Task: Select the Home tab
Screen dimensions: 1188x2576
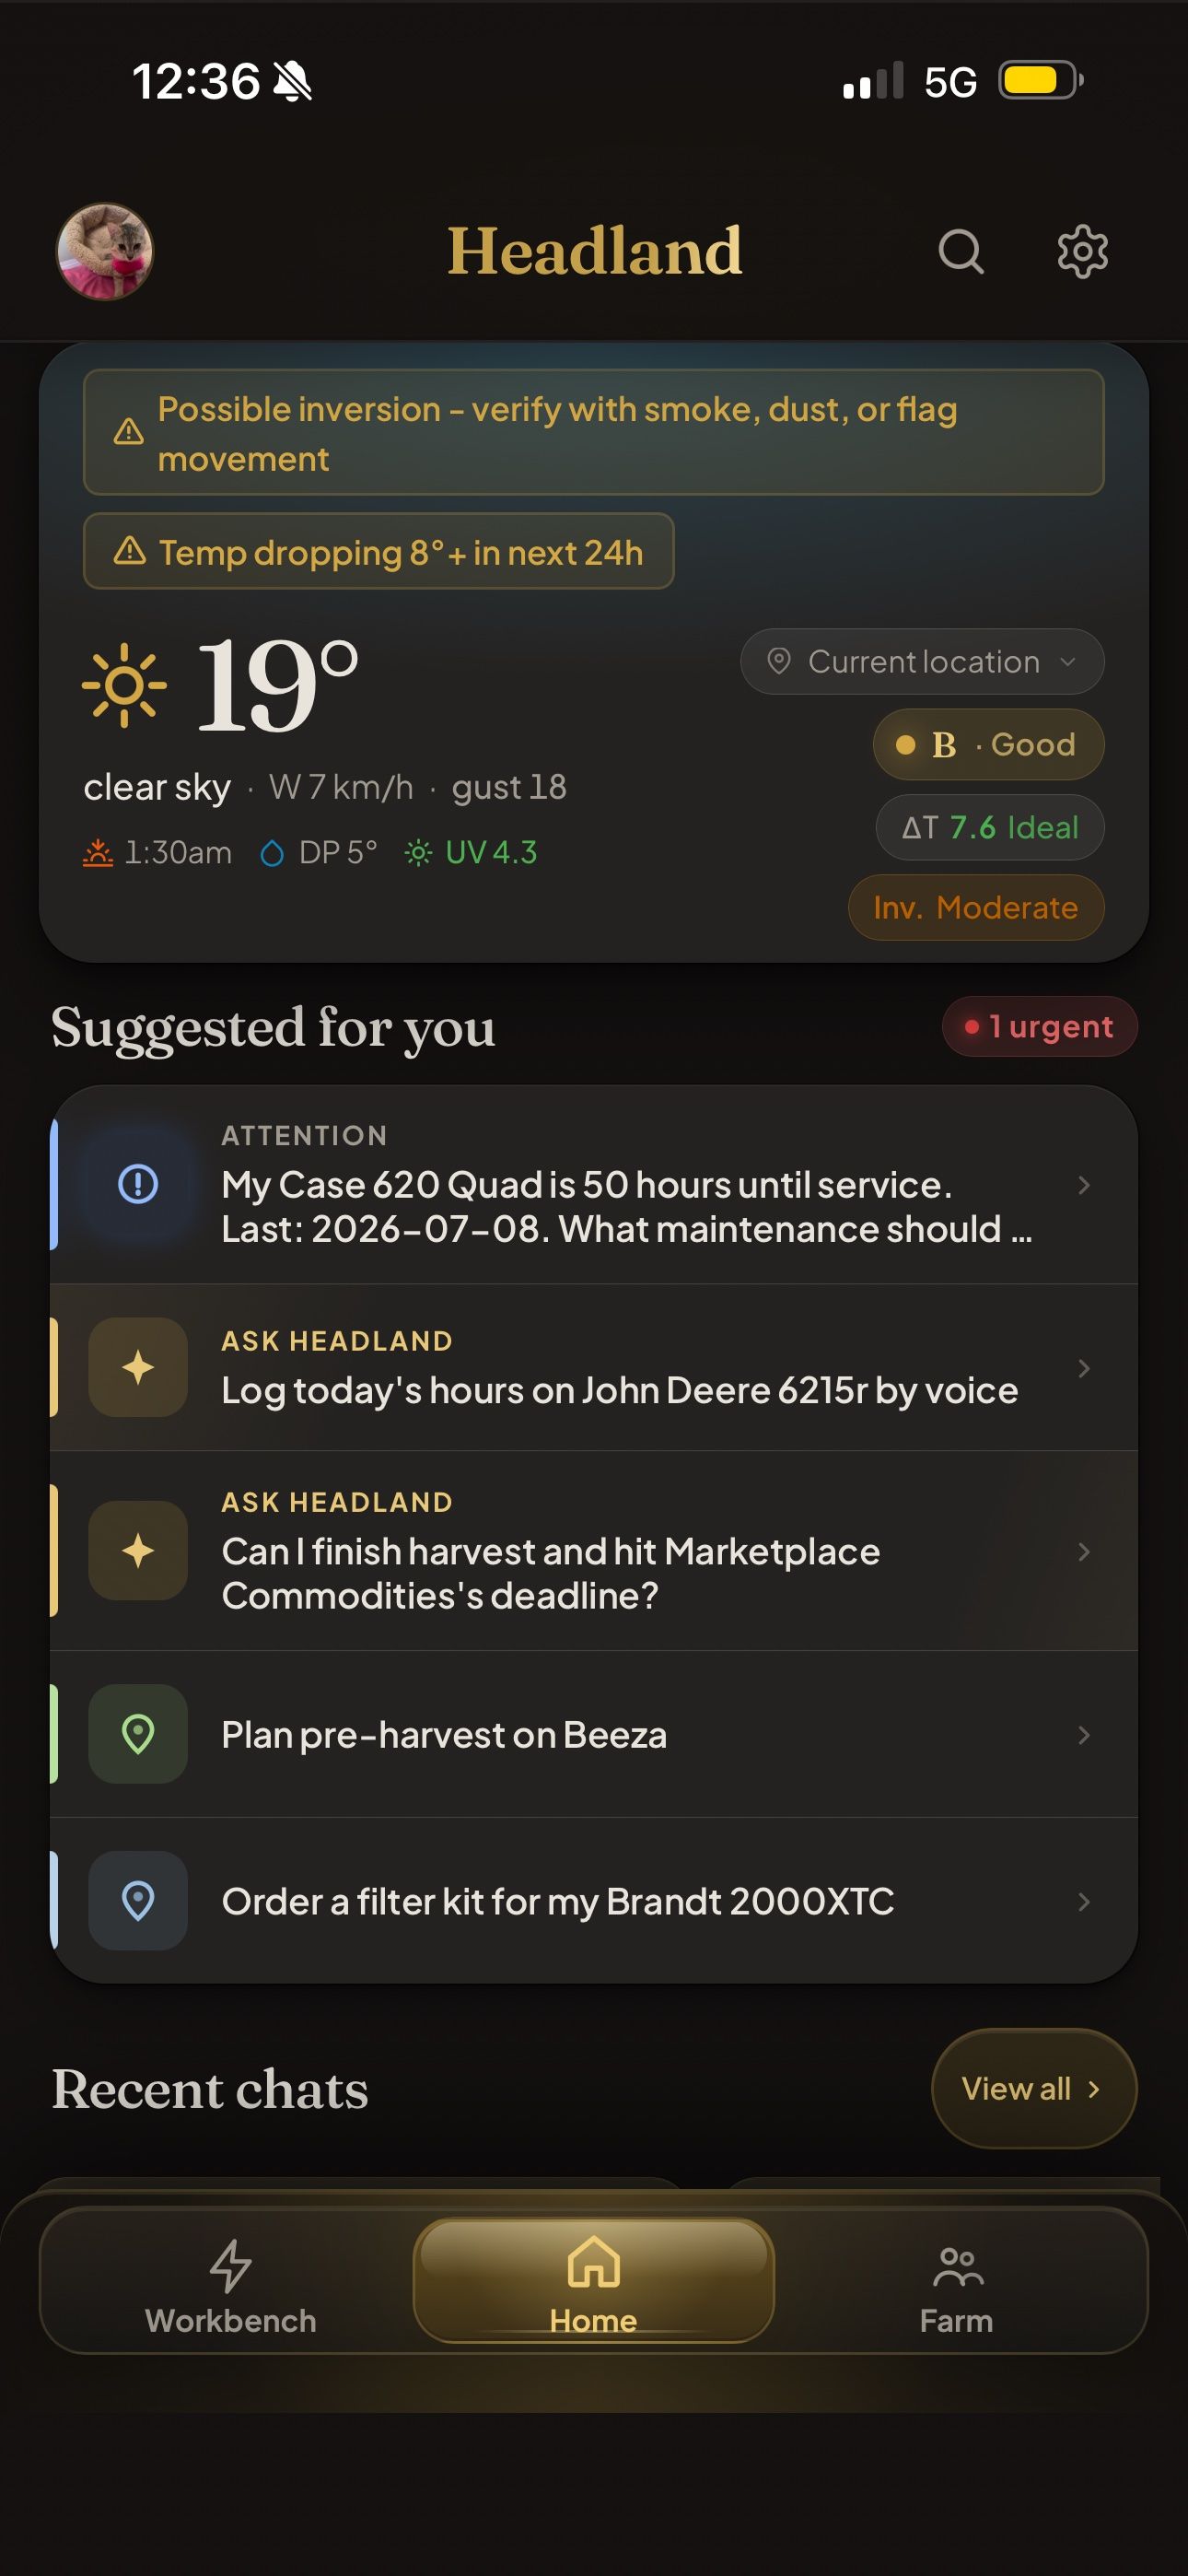Action: [594, 2282]
